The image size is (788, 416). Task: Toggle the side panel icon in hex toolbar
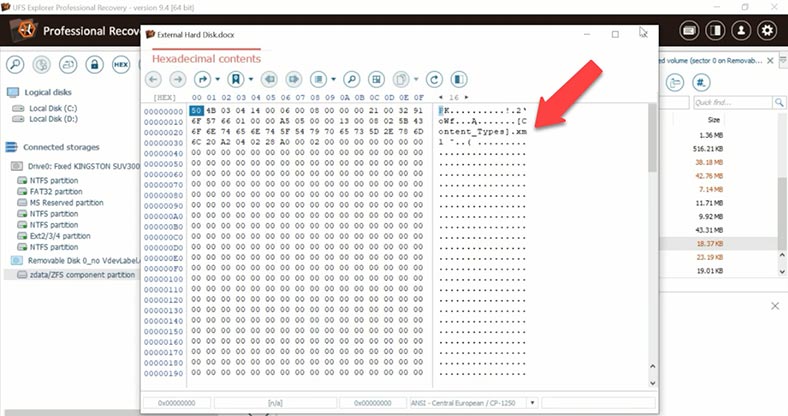tap(458, 79)
